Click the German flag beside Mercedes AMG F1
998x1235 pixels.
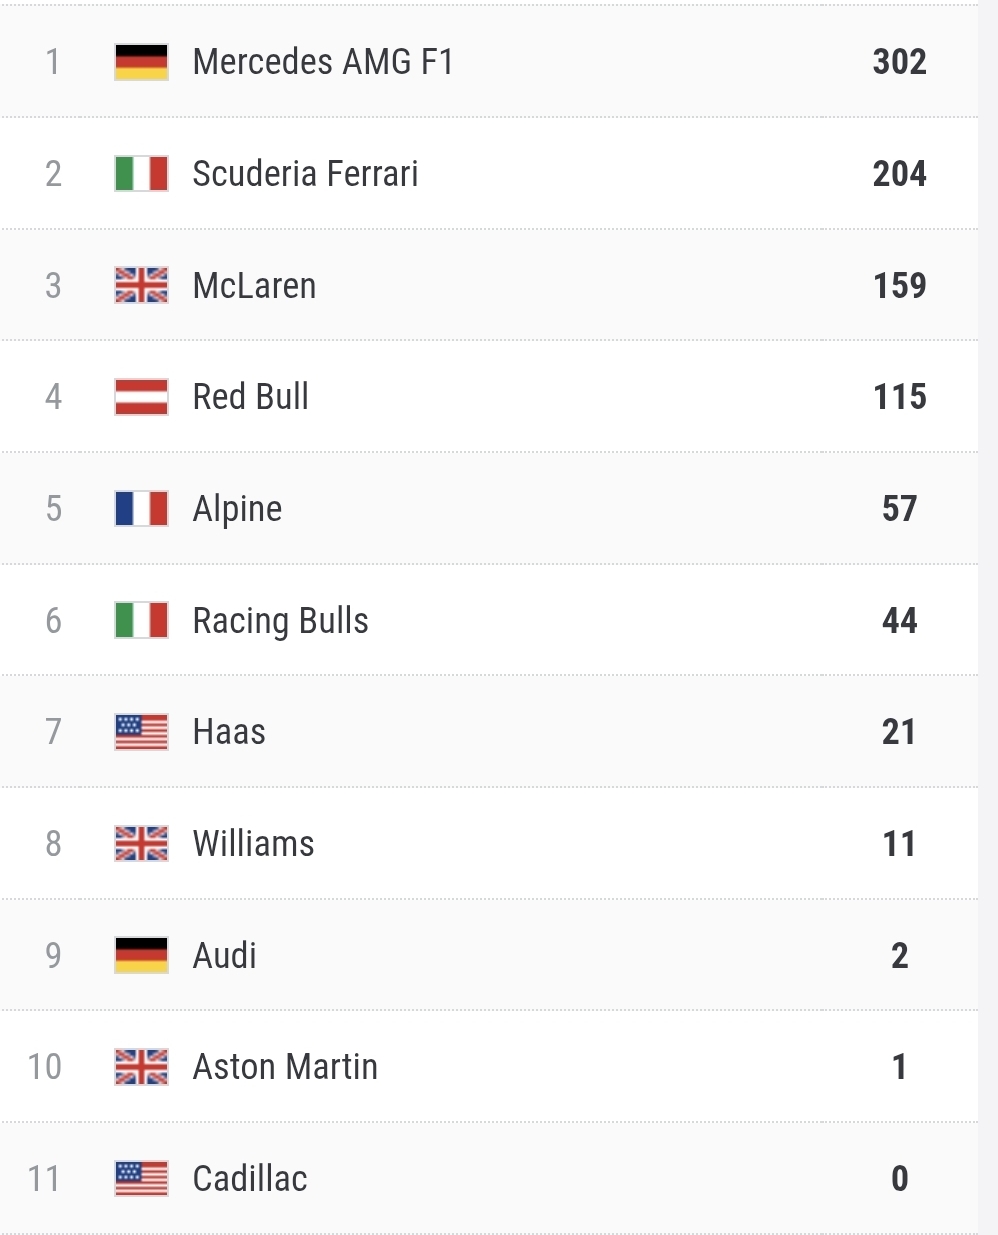[x=141, y=62]
